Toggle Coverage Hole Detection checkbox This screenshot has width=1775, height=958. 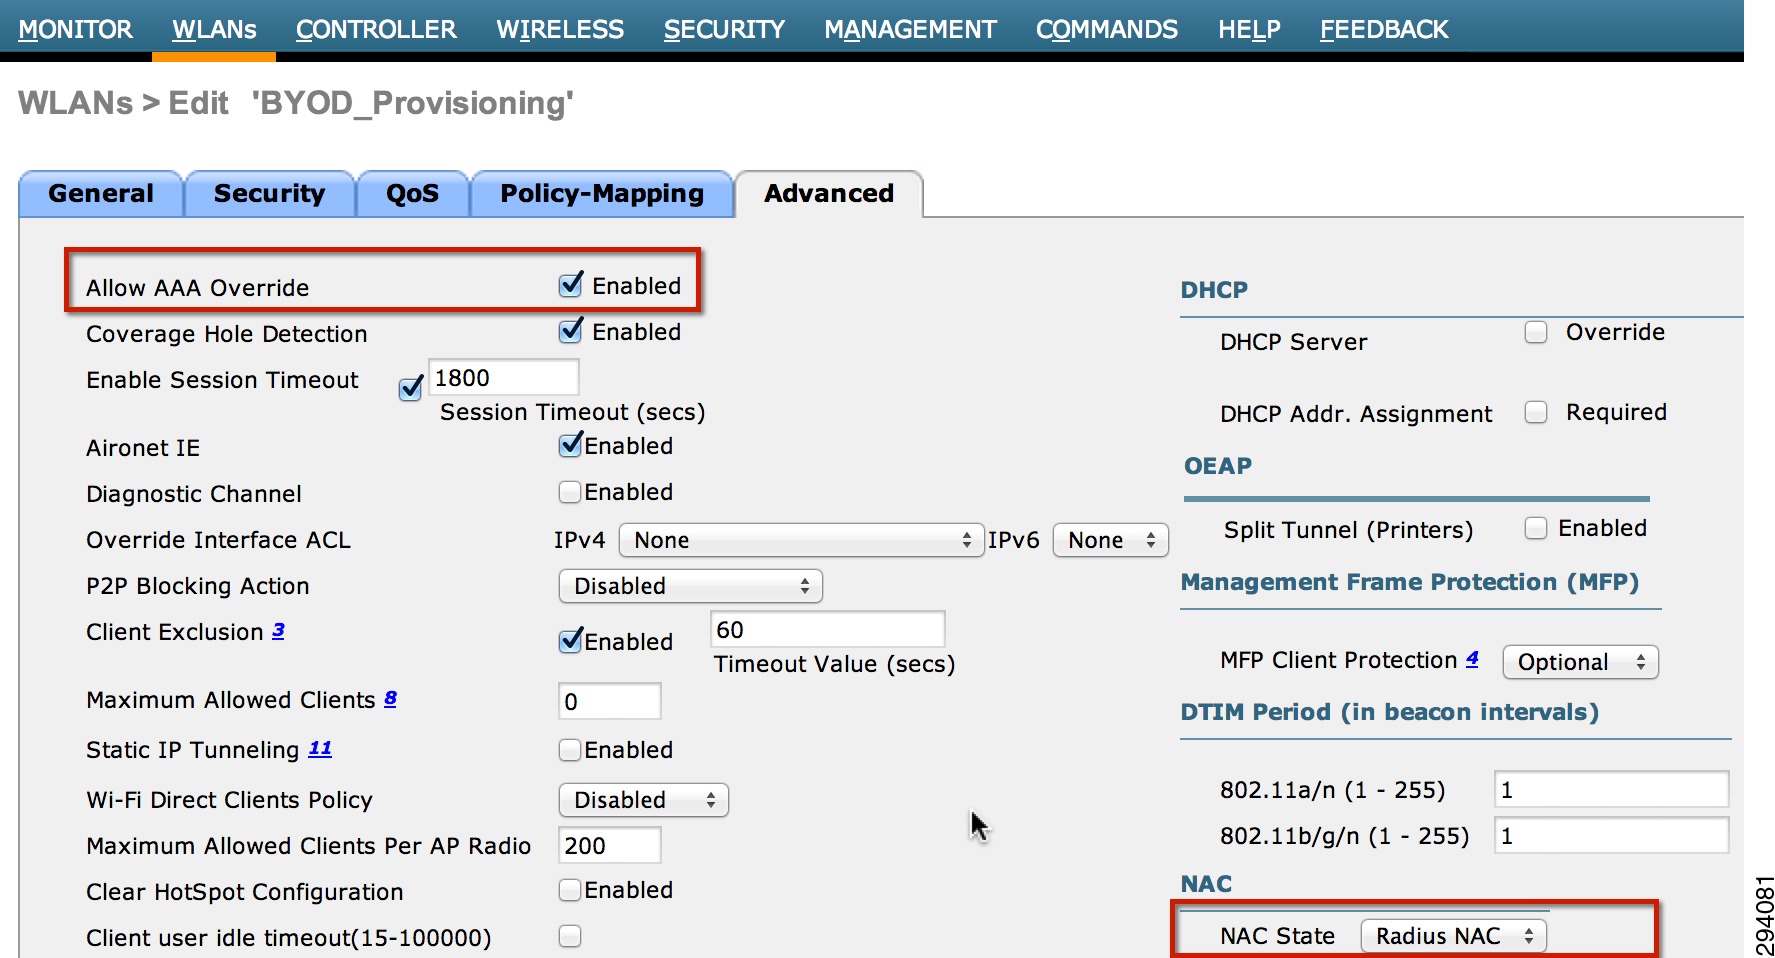[x=570, y=331]
